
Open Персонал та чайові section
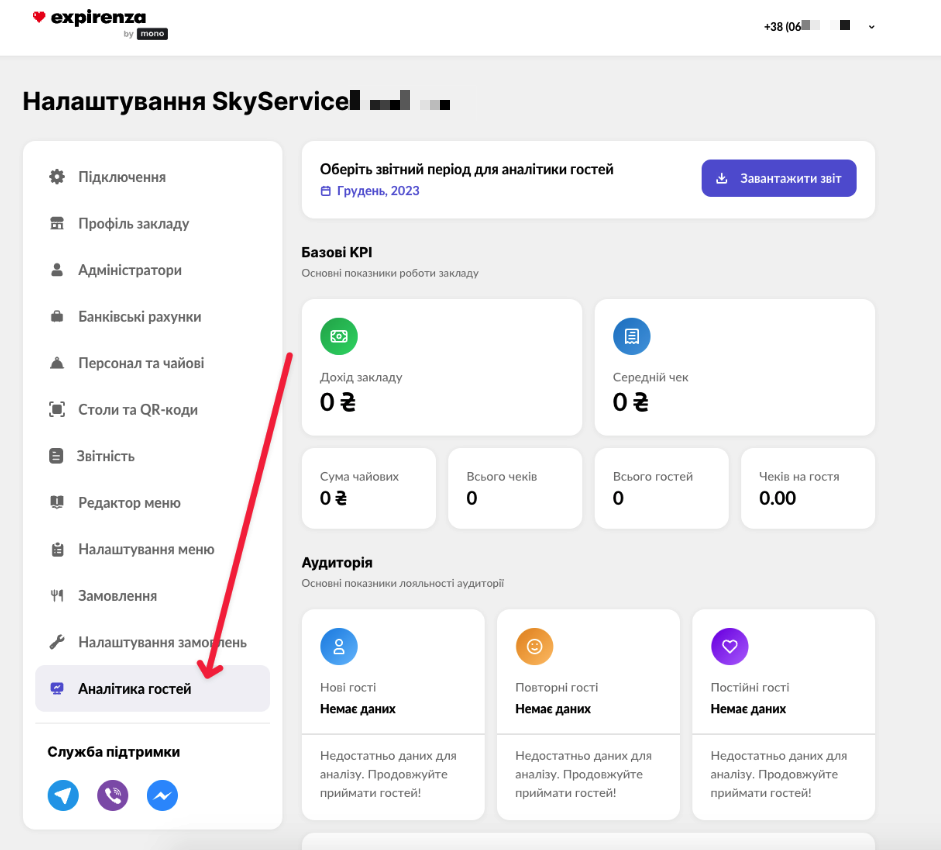pyautogui.click(x=141, y=363)
